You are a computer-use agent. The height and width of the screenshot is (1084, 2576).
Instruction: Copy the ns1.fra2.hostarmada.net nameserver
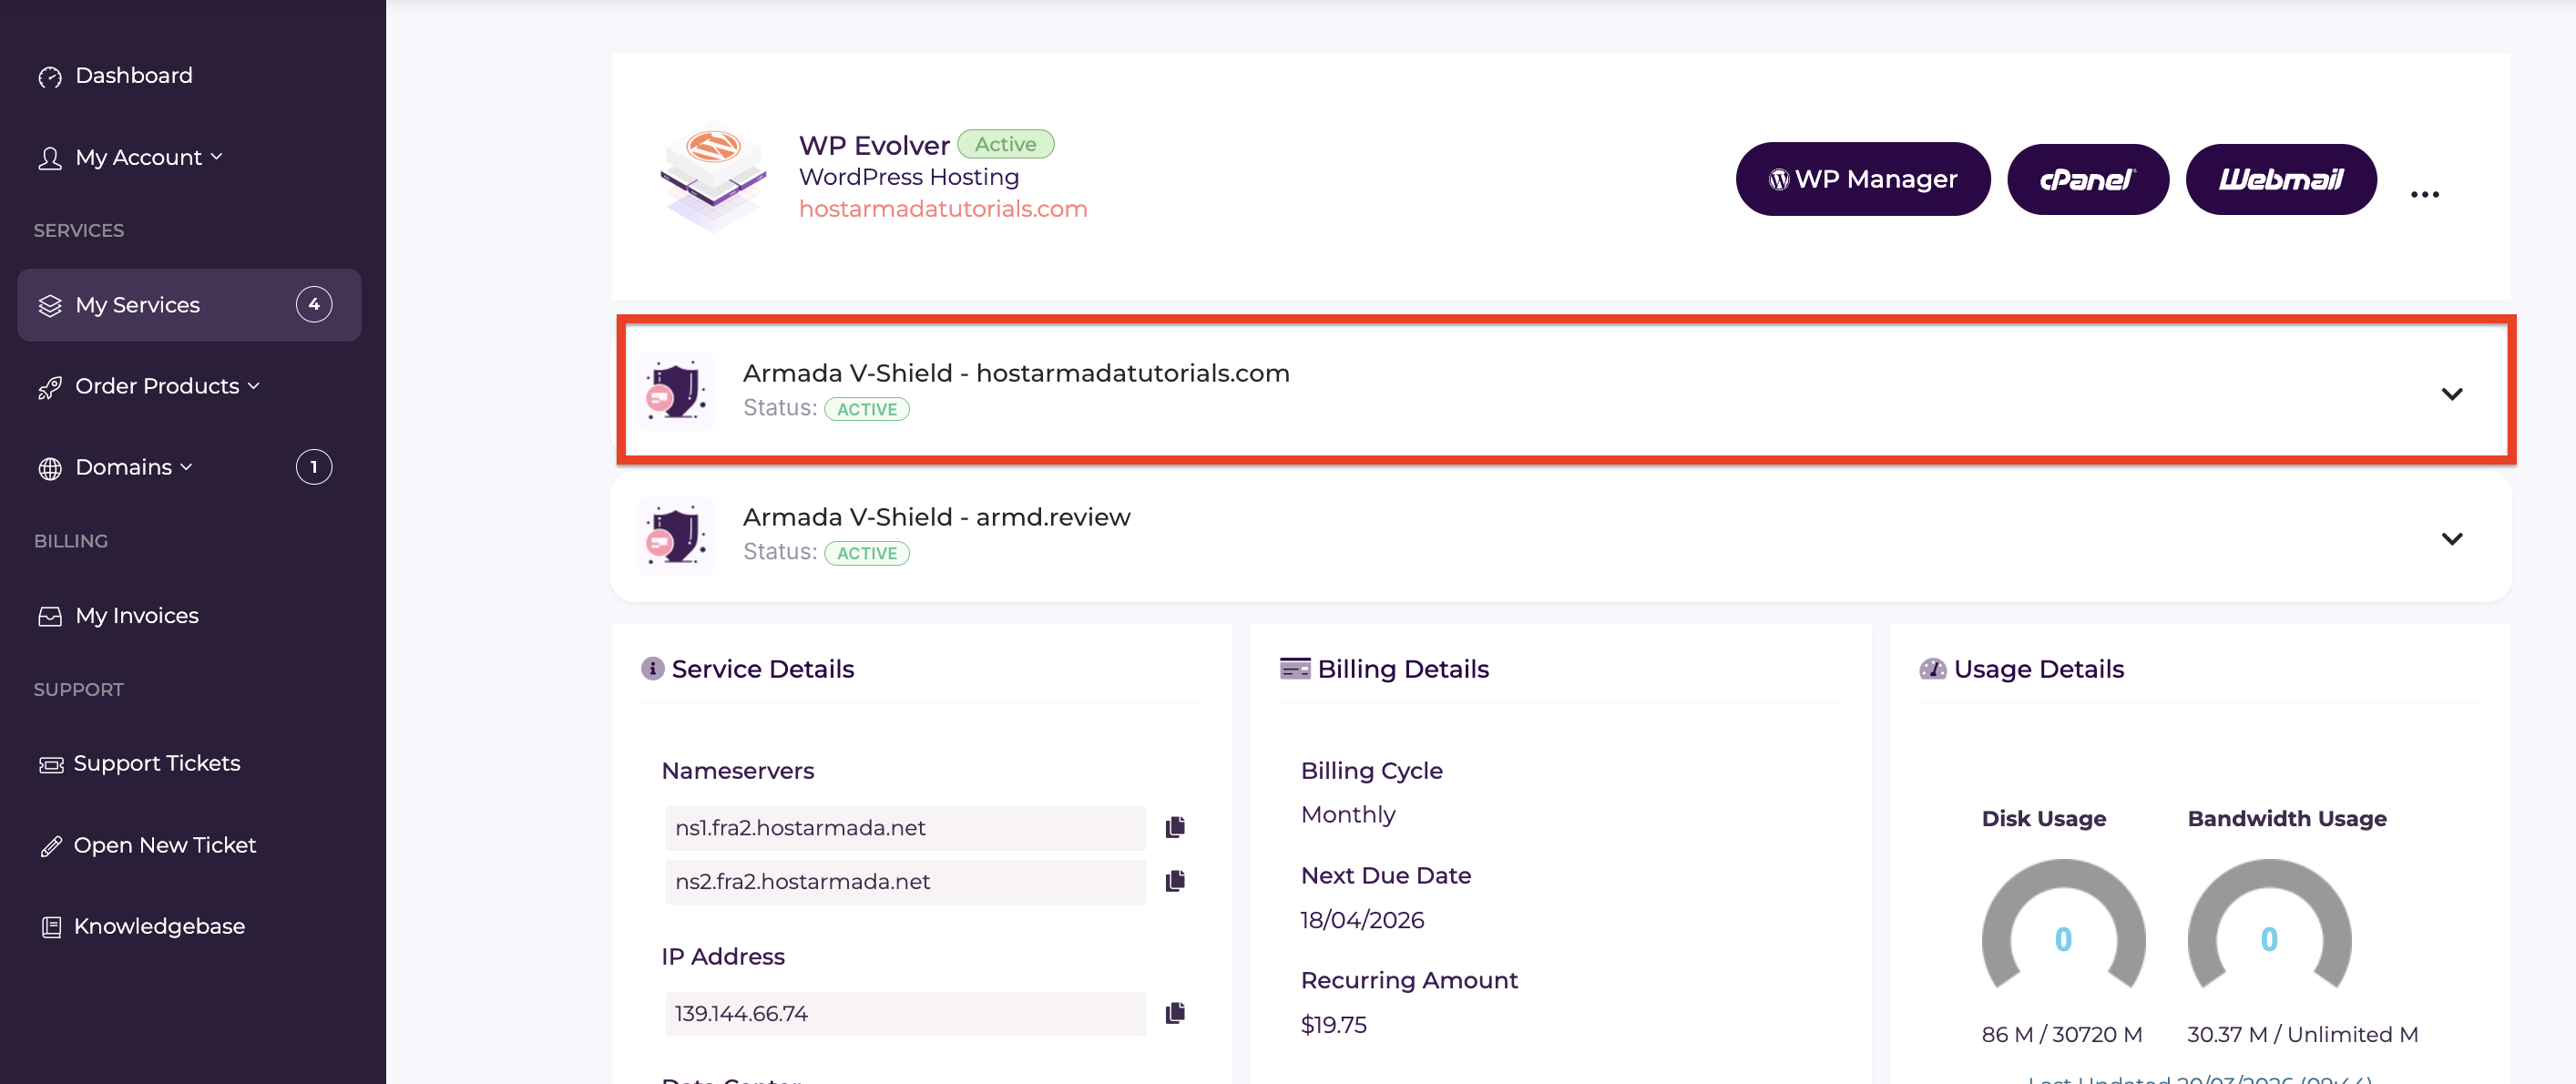1175,827
